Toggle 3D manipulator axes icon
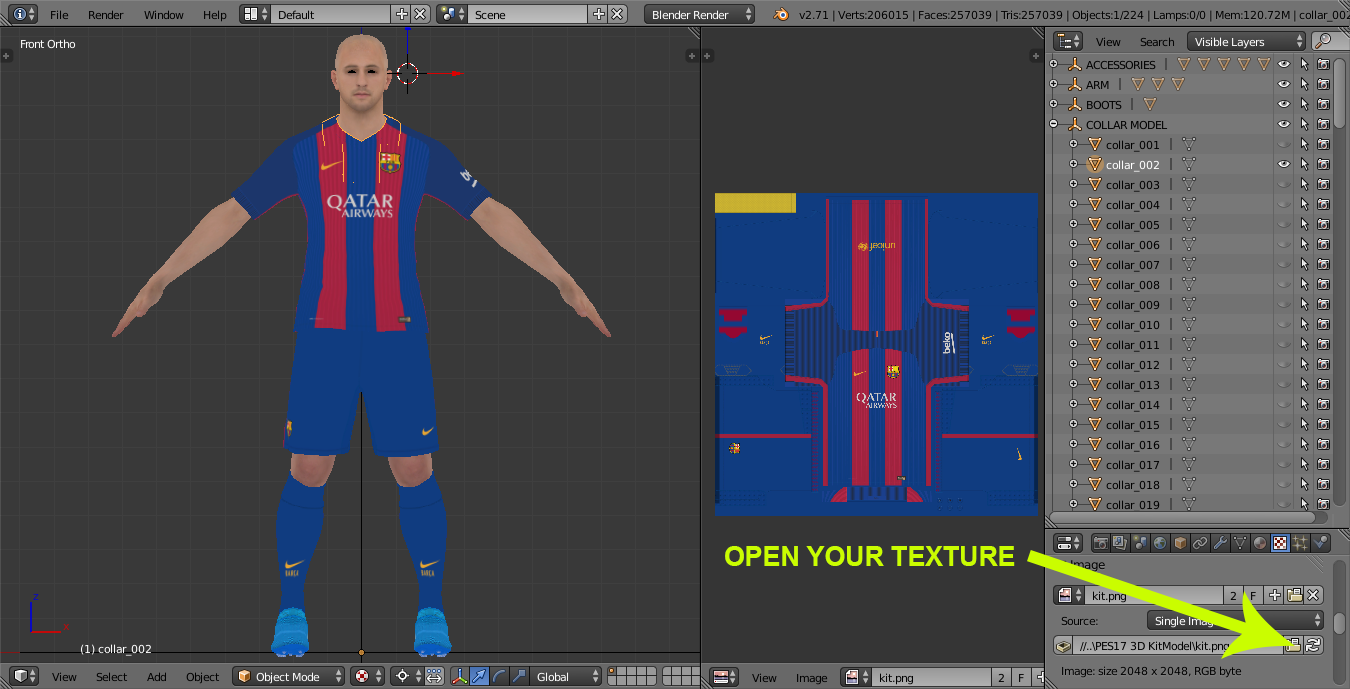The width and height of the screenshot is (1350, 689). pyautogui.click(x=459, y=677)
